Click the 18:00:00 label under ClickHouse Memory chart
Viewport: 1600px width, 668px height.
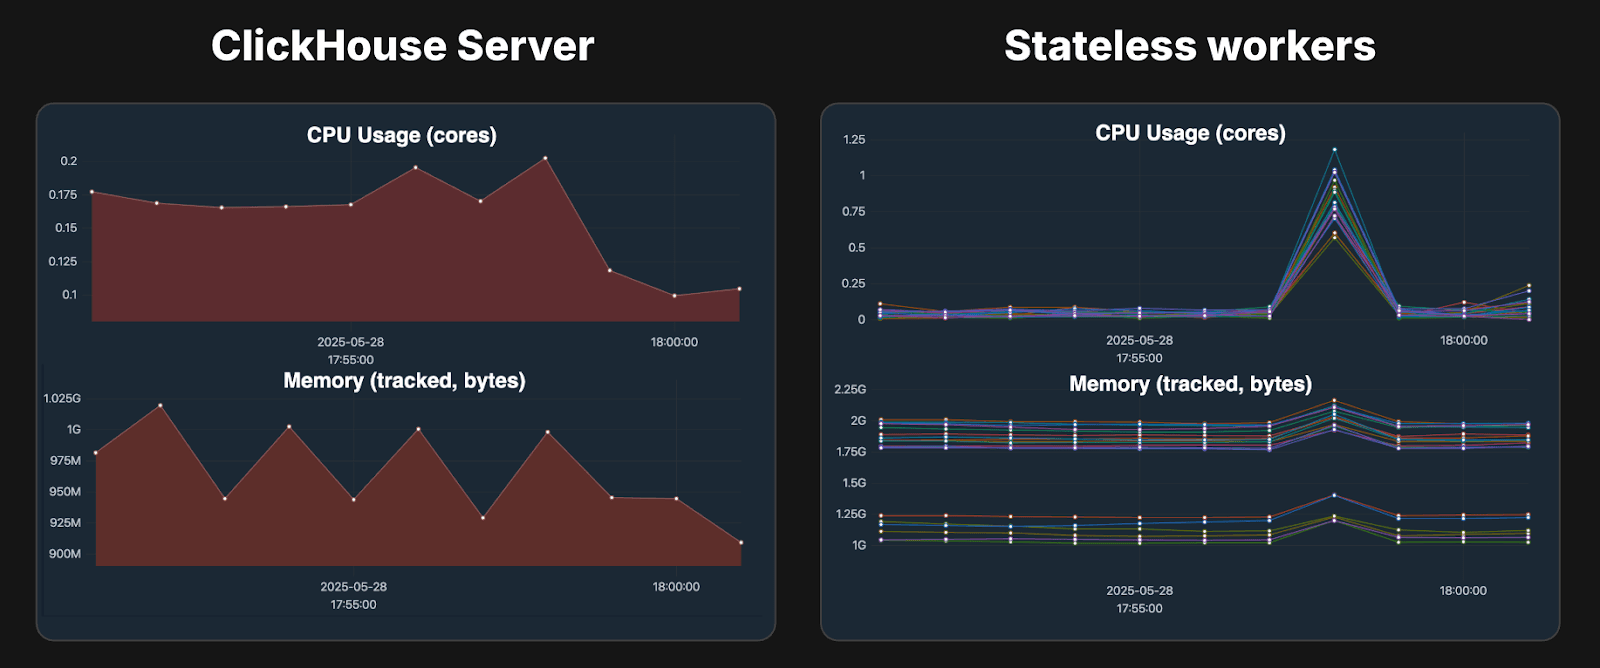coord(676,587)
